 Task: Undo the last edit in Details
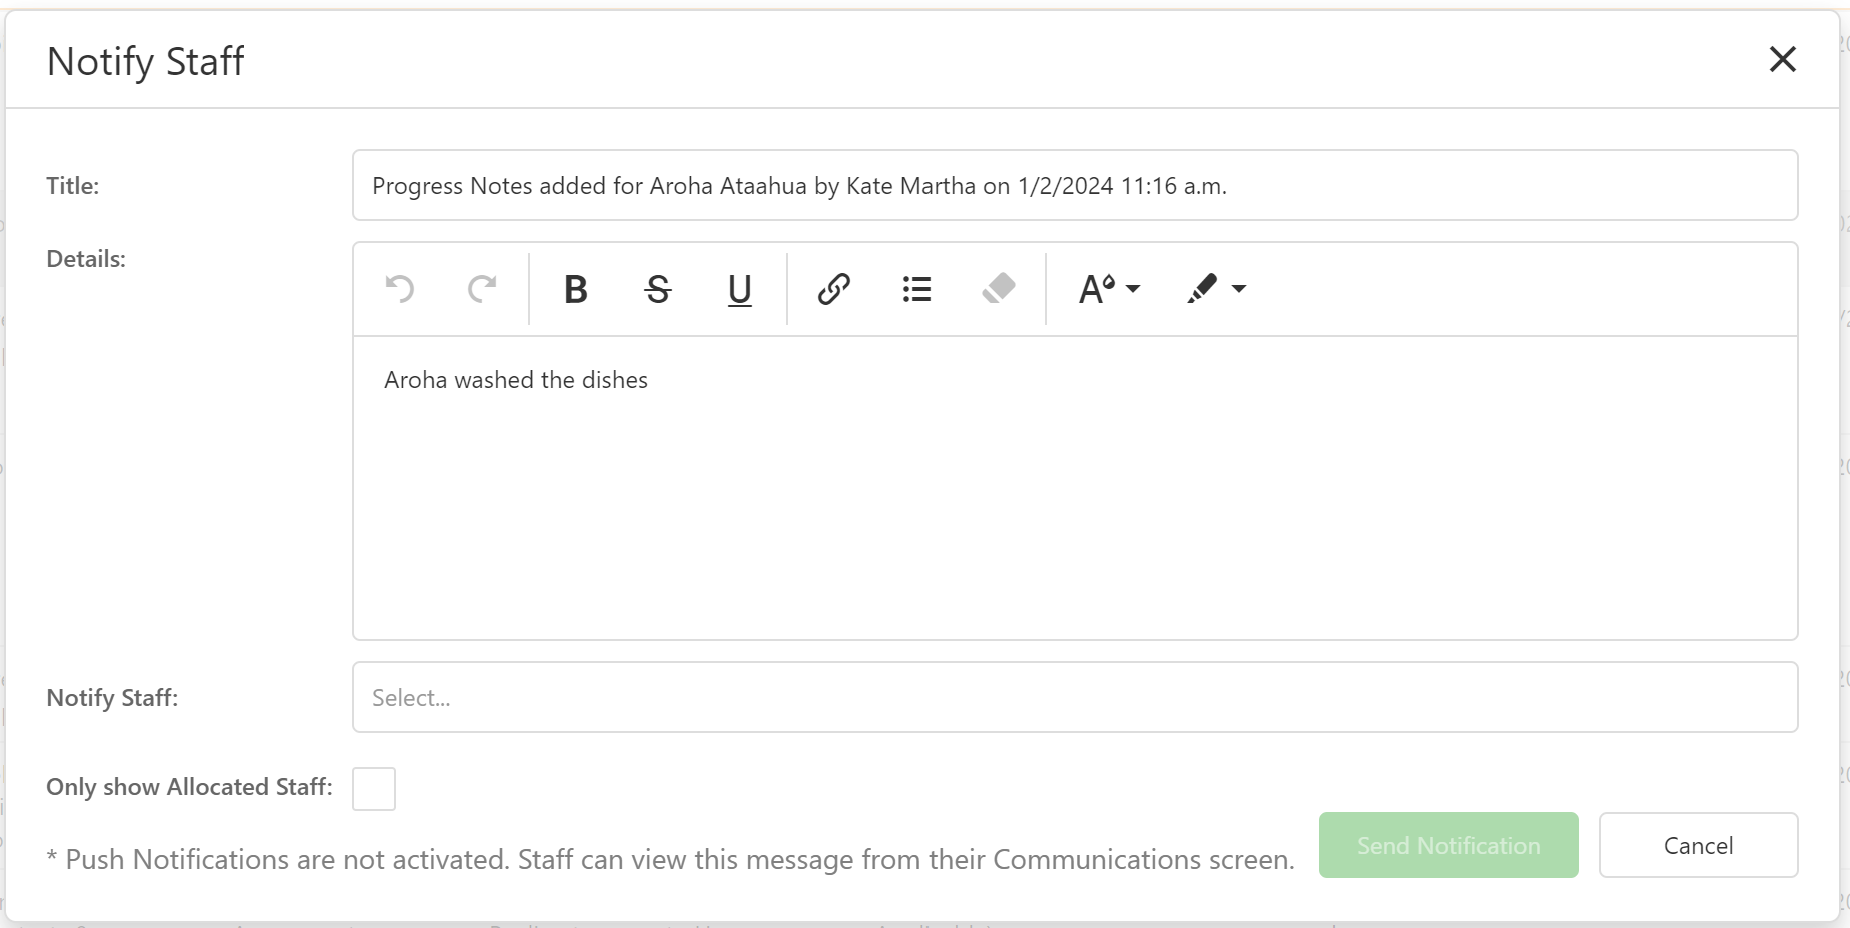[x=400, y=289]
